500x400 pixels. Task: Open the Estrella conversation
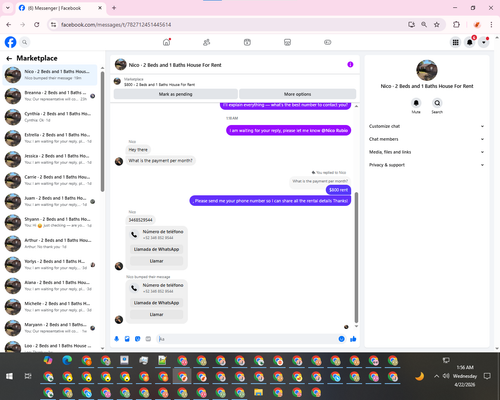(50, 138)
